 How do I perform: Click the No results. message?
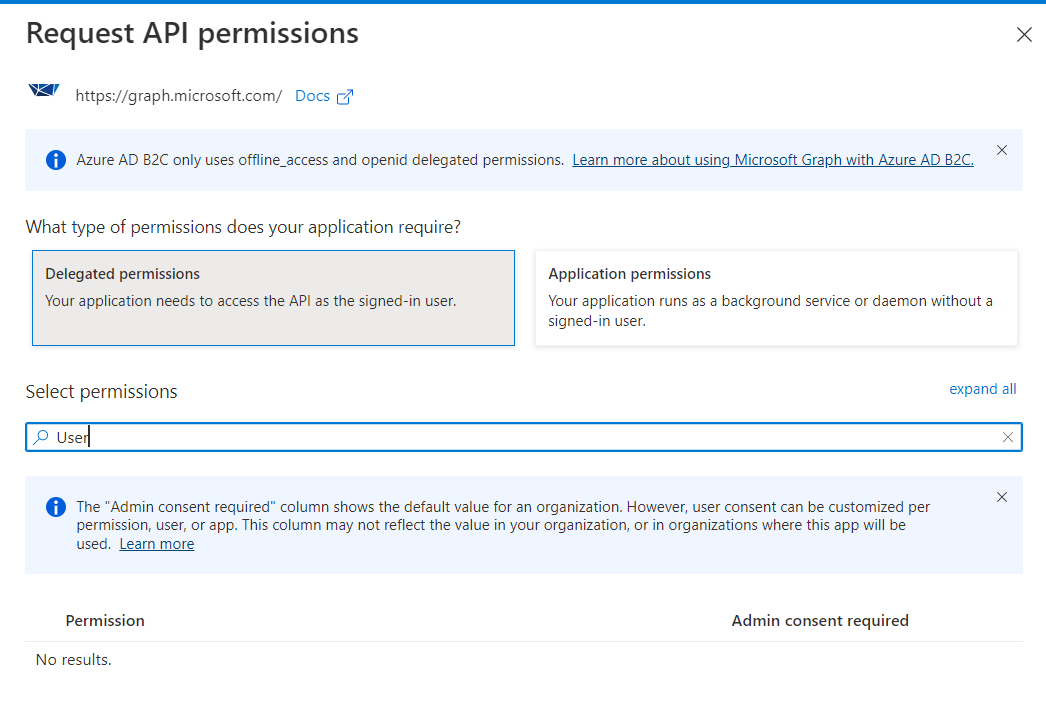point(73,660)
